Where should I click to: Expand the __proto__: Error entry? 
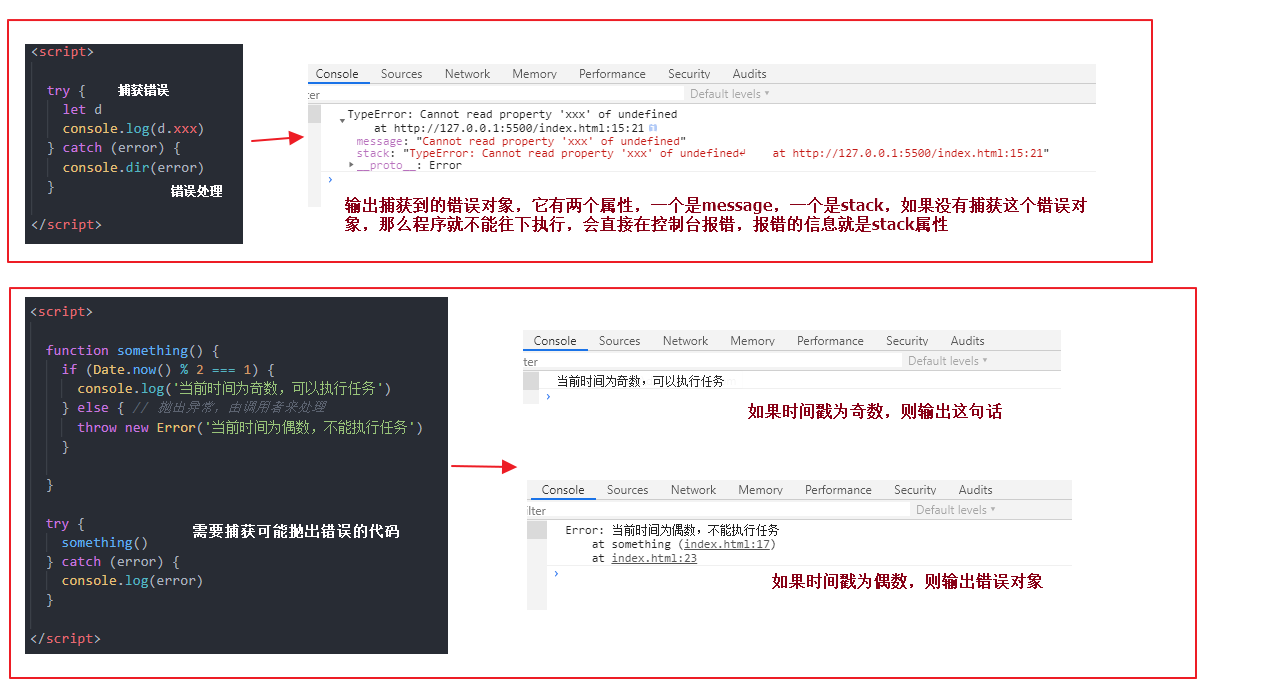(351, 165)
